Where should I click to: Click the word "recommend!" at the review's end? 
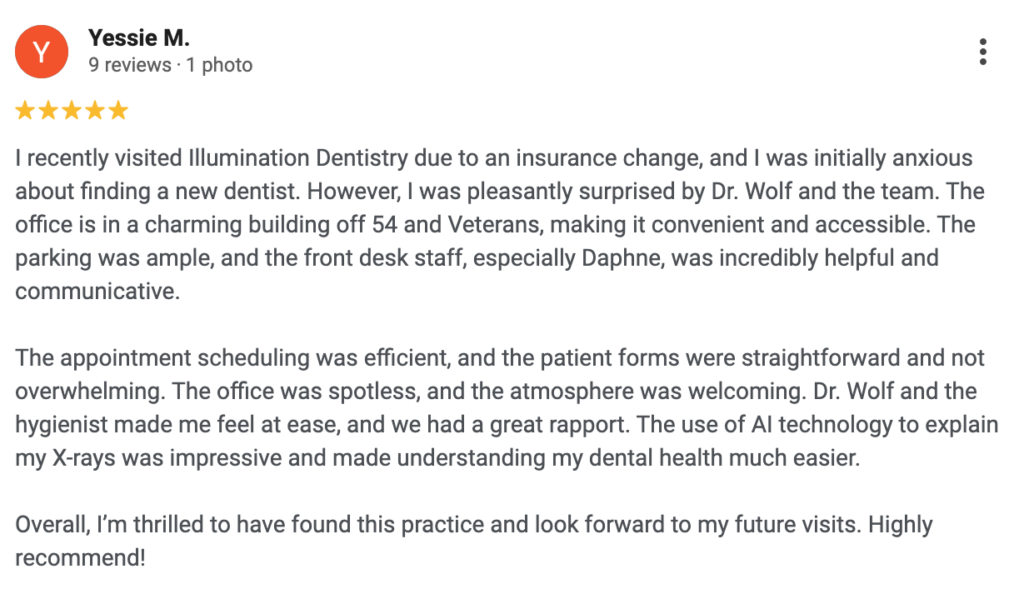click(x=80, y=557)
